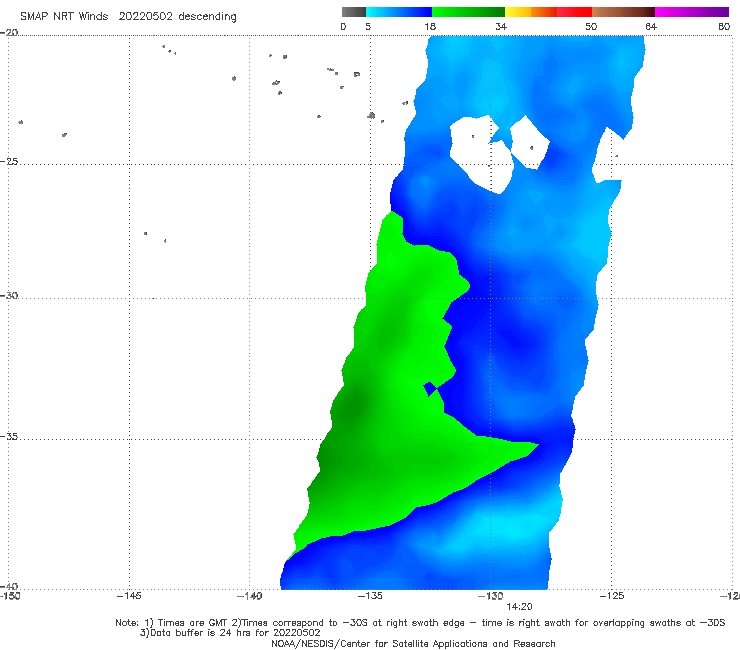Click the longitude label "-145"
This screenshot has height=650, width=740.
[129, 596]
